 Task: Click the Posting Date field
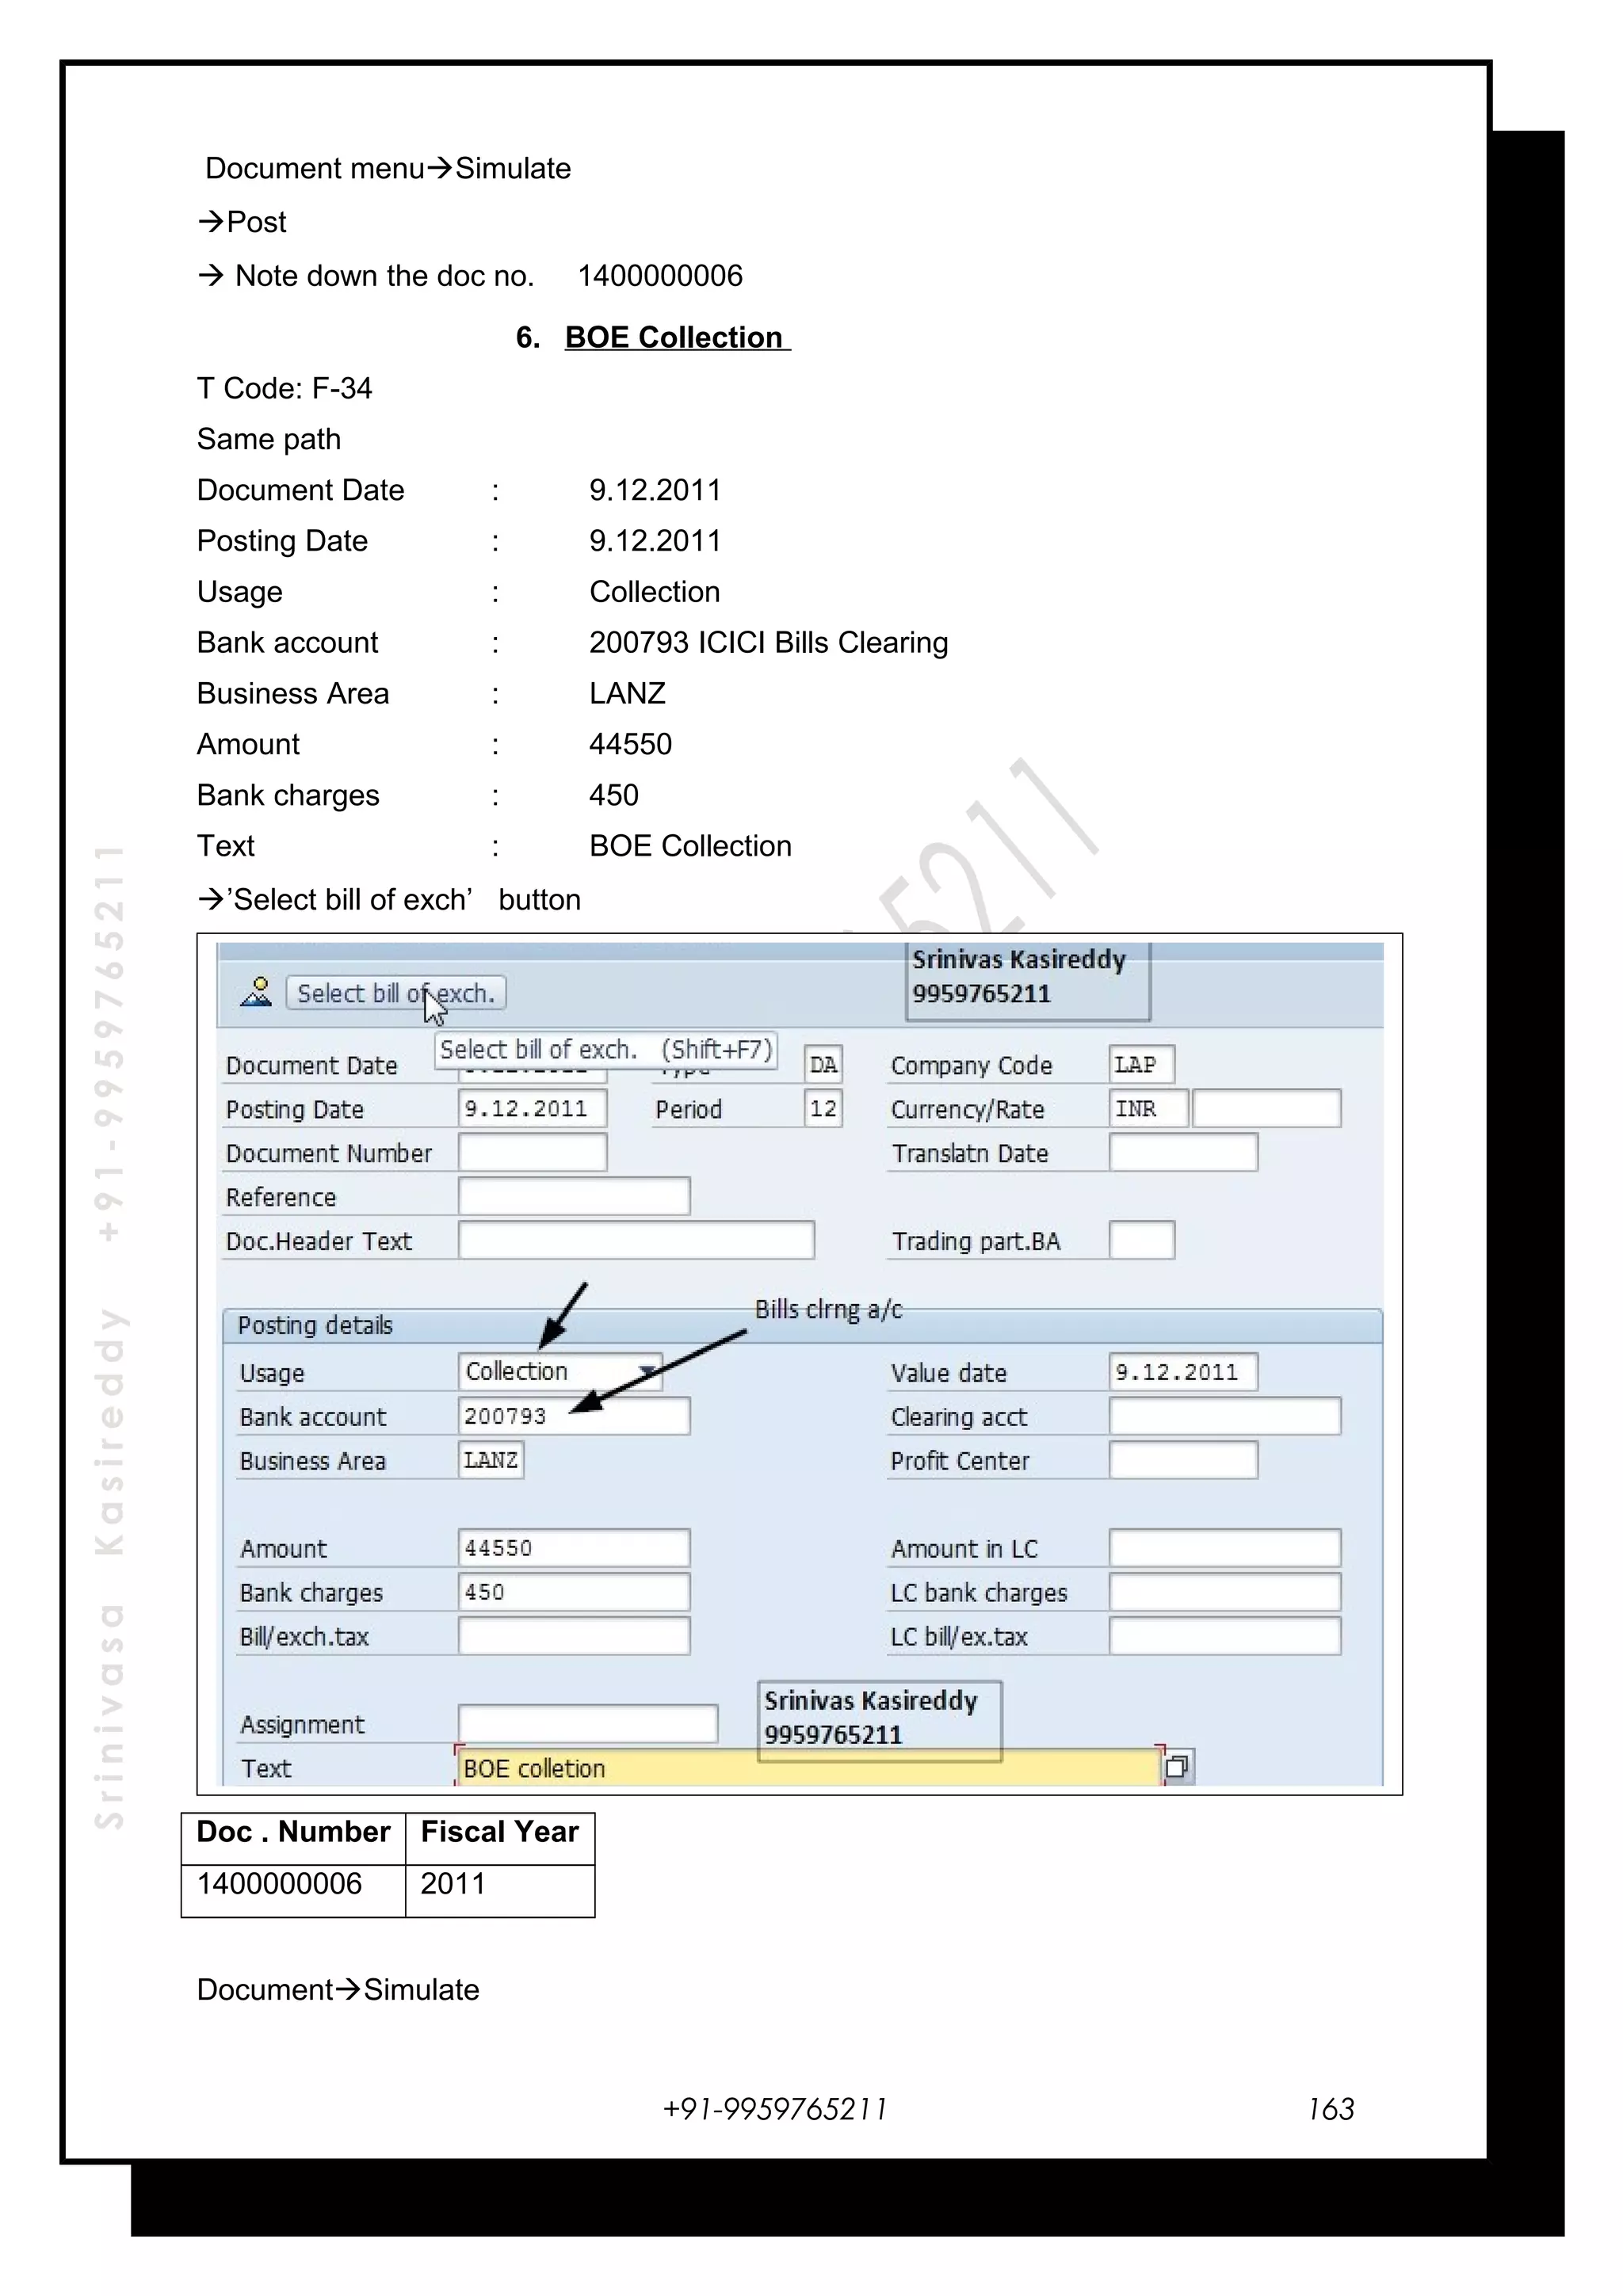[x=532, y=1108]
